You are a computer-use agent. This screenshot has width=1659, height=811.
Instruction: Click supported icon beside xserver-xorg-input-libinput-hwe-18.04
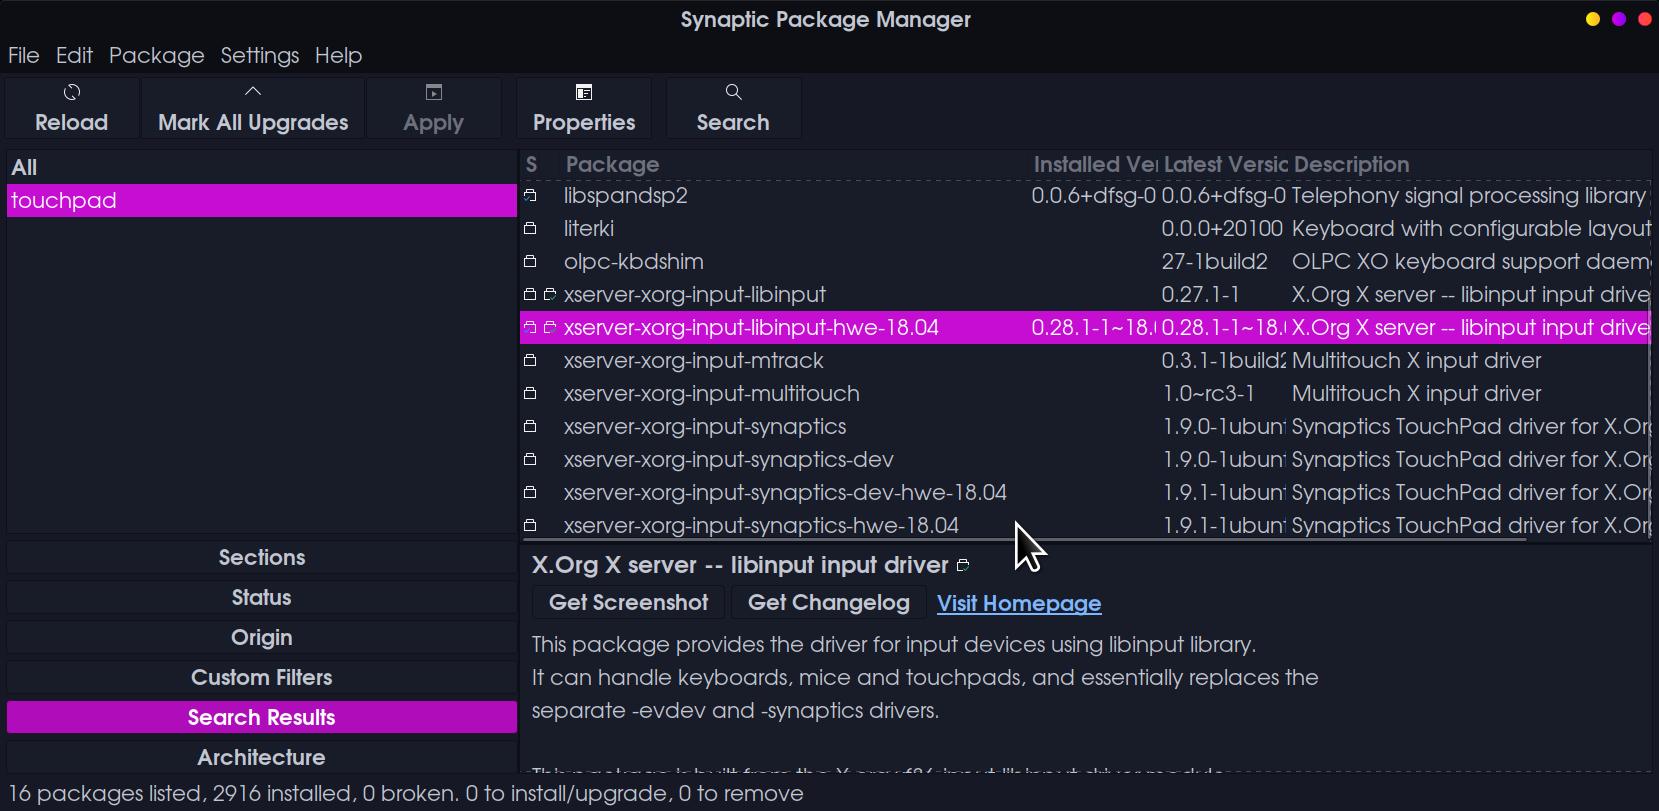[549, 327]
